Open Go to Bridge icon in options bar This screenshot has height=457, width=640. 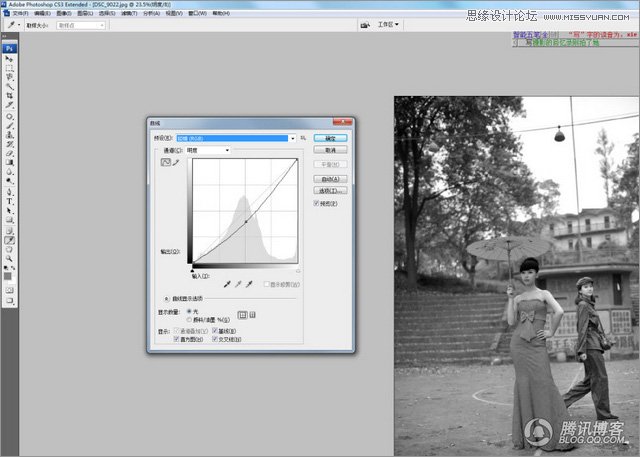365,25
